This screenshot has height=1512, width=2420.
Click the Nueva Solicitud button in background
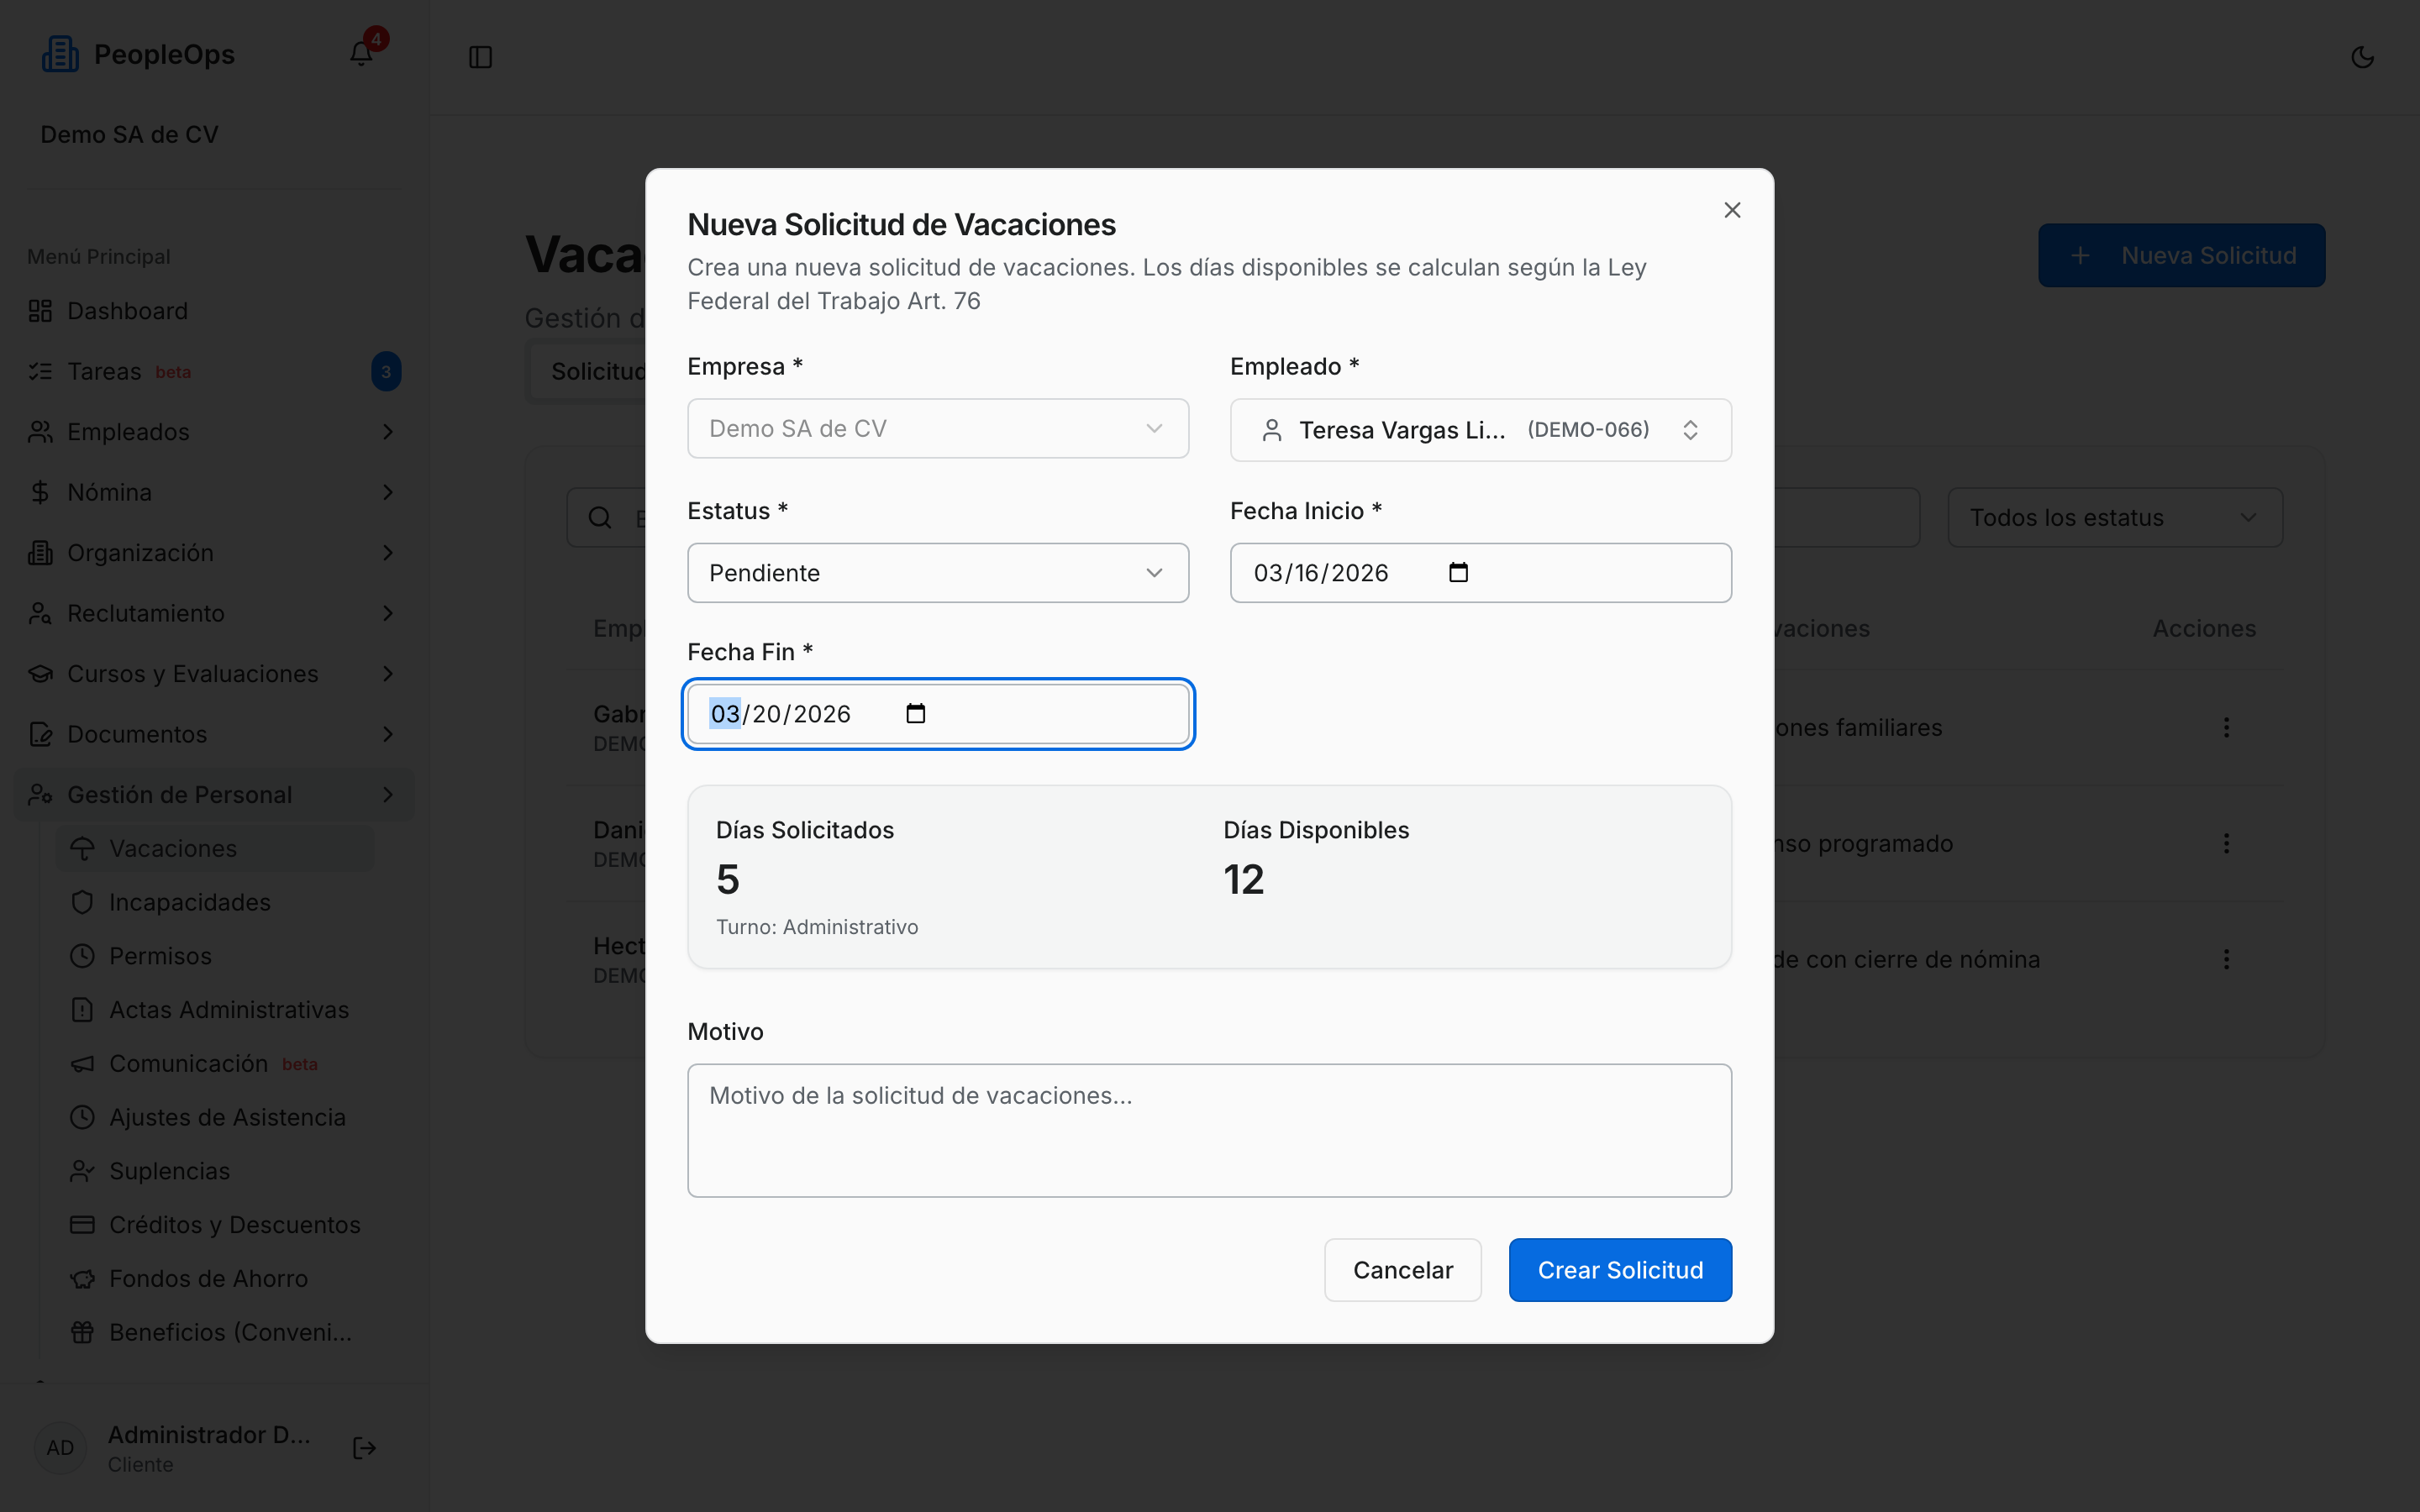point(2181,256)
